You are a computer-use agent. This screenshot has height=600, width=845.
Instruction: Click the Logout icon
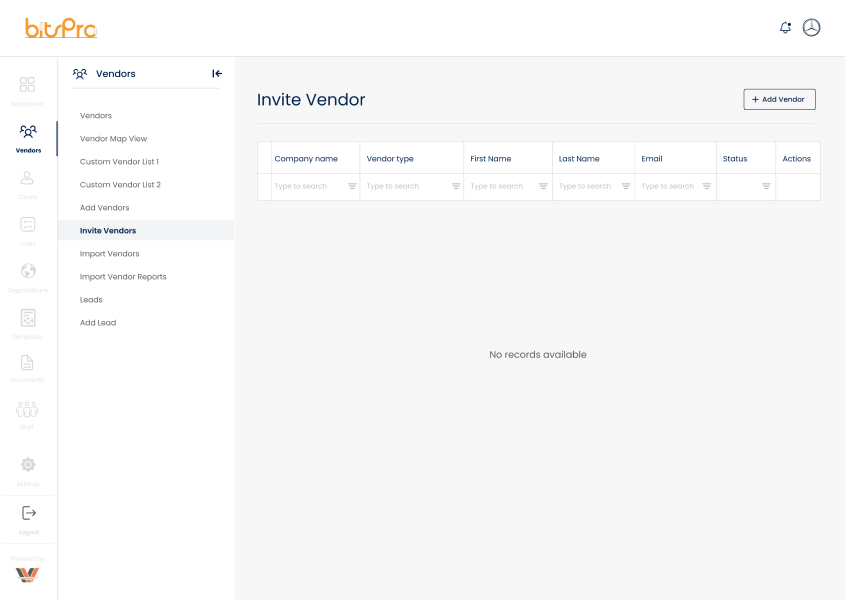coord(29,513)
